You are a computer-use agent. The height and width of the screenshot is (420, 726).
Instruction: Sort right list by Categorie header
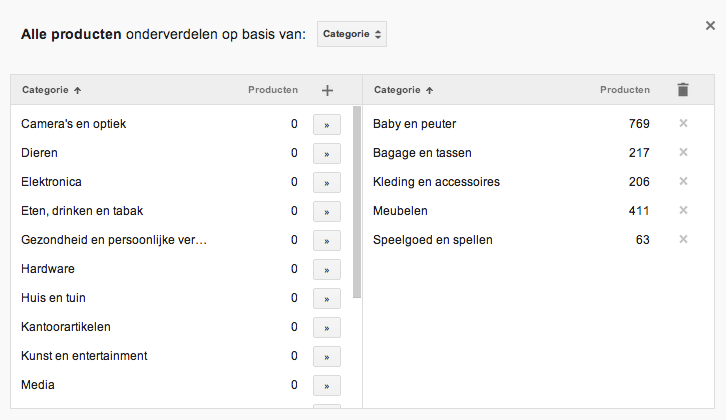[x=403, y=90]
